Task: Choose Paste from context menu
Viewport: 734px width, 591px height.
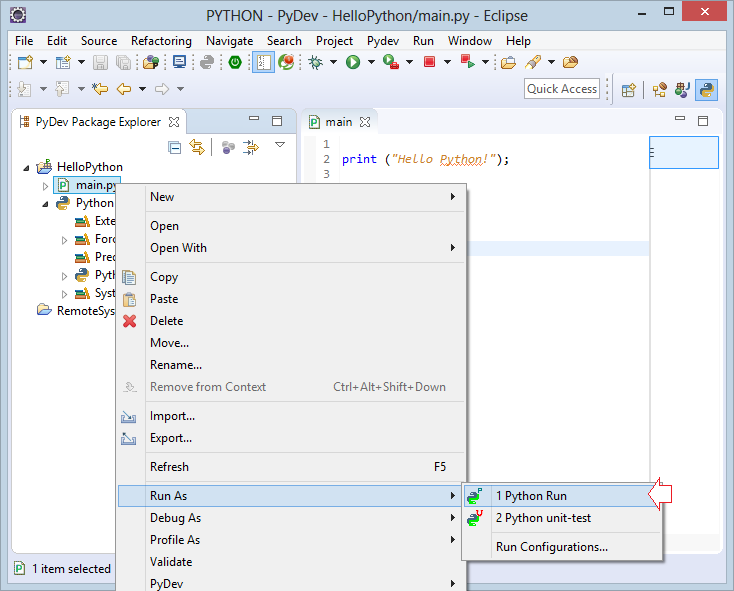Action: pyautogui.click(x=292, y=299)
